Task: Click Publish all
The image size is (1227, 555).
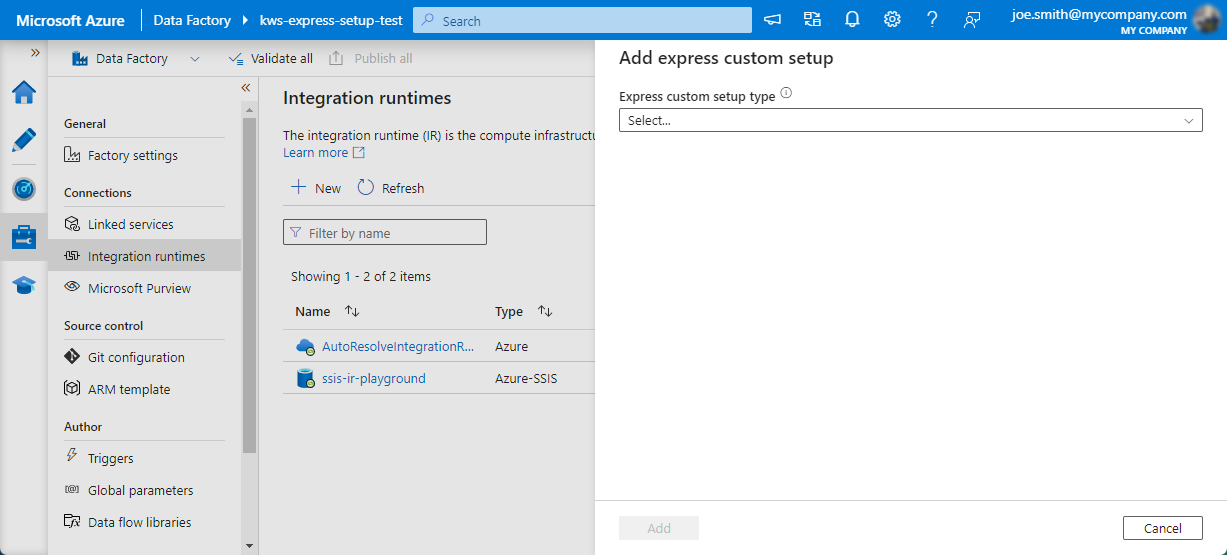Action: tap(371, 59)
